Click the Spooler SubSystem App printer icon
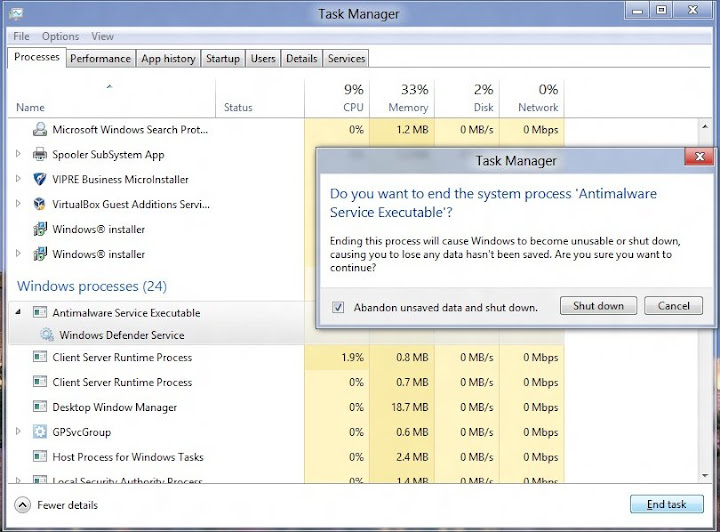The height and width of the screenshot is (532, 720). click(40, 154)
